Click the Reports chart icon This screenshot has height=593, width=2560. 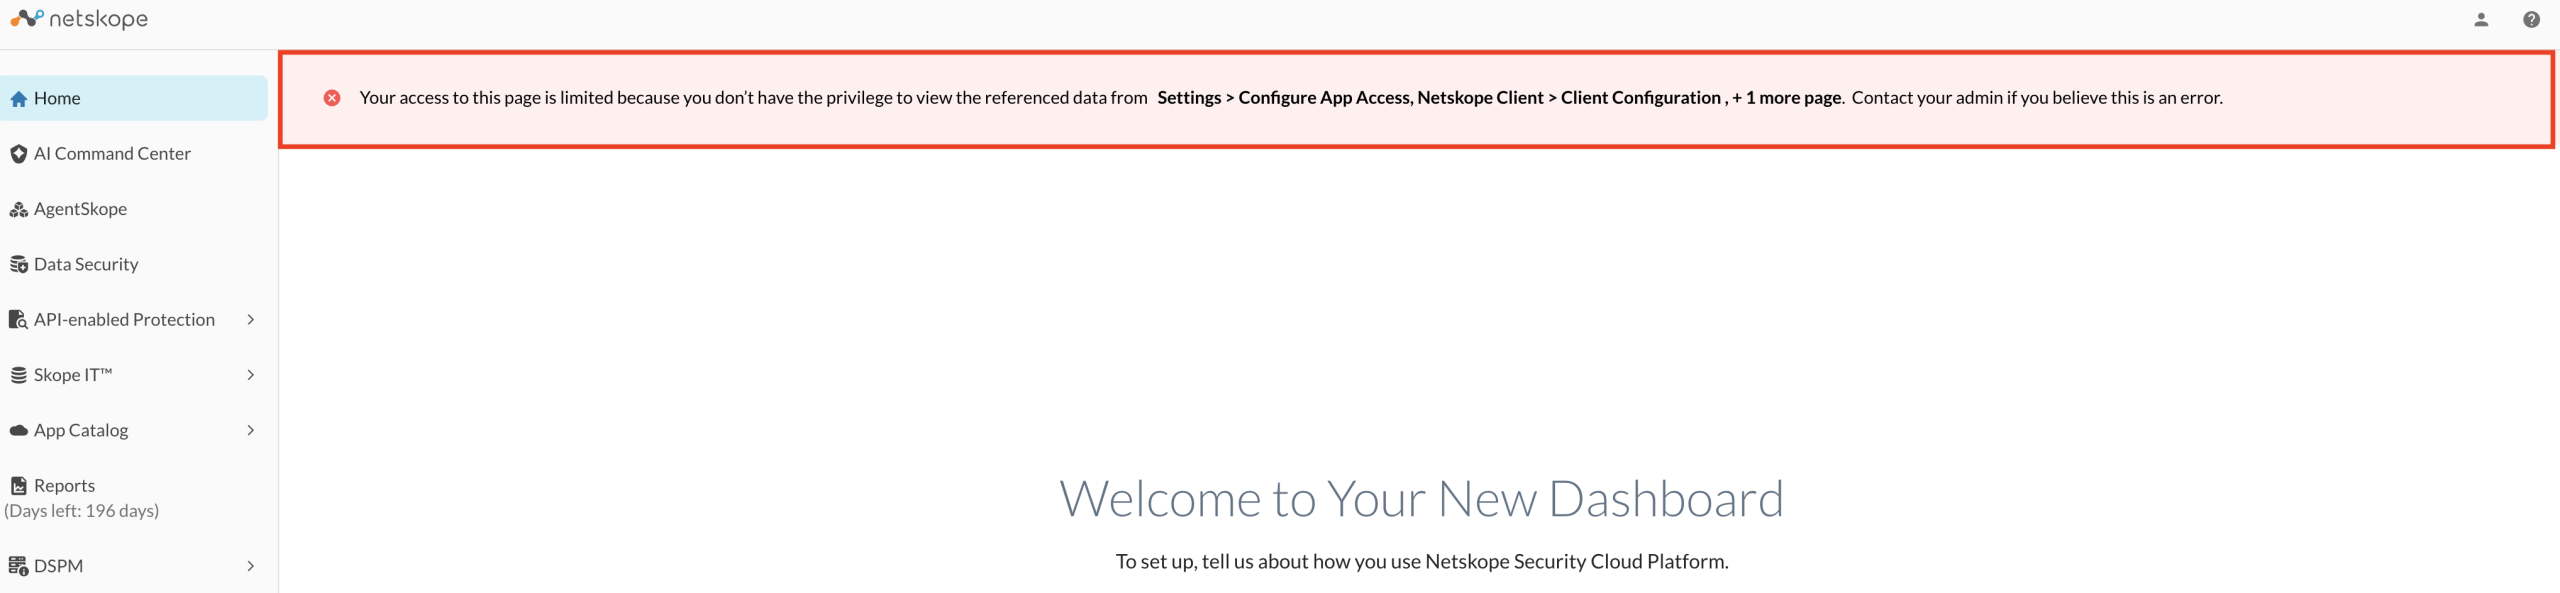point(18,486)
